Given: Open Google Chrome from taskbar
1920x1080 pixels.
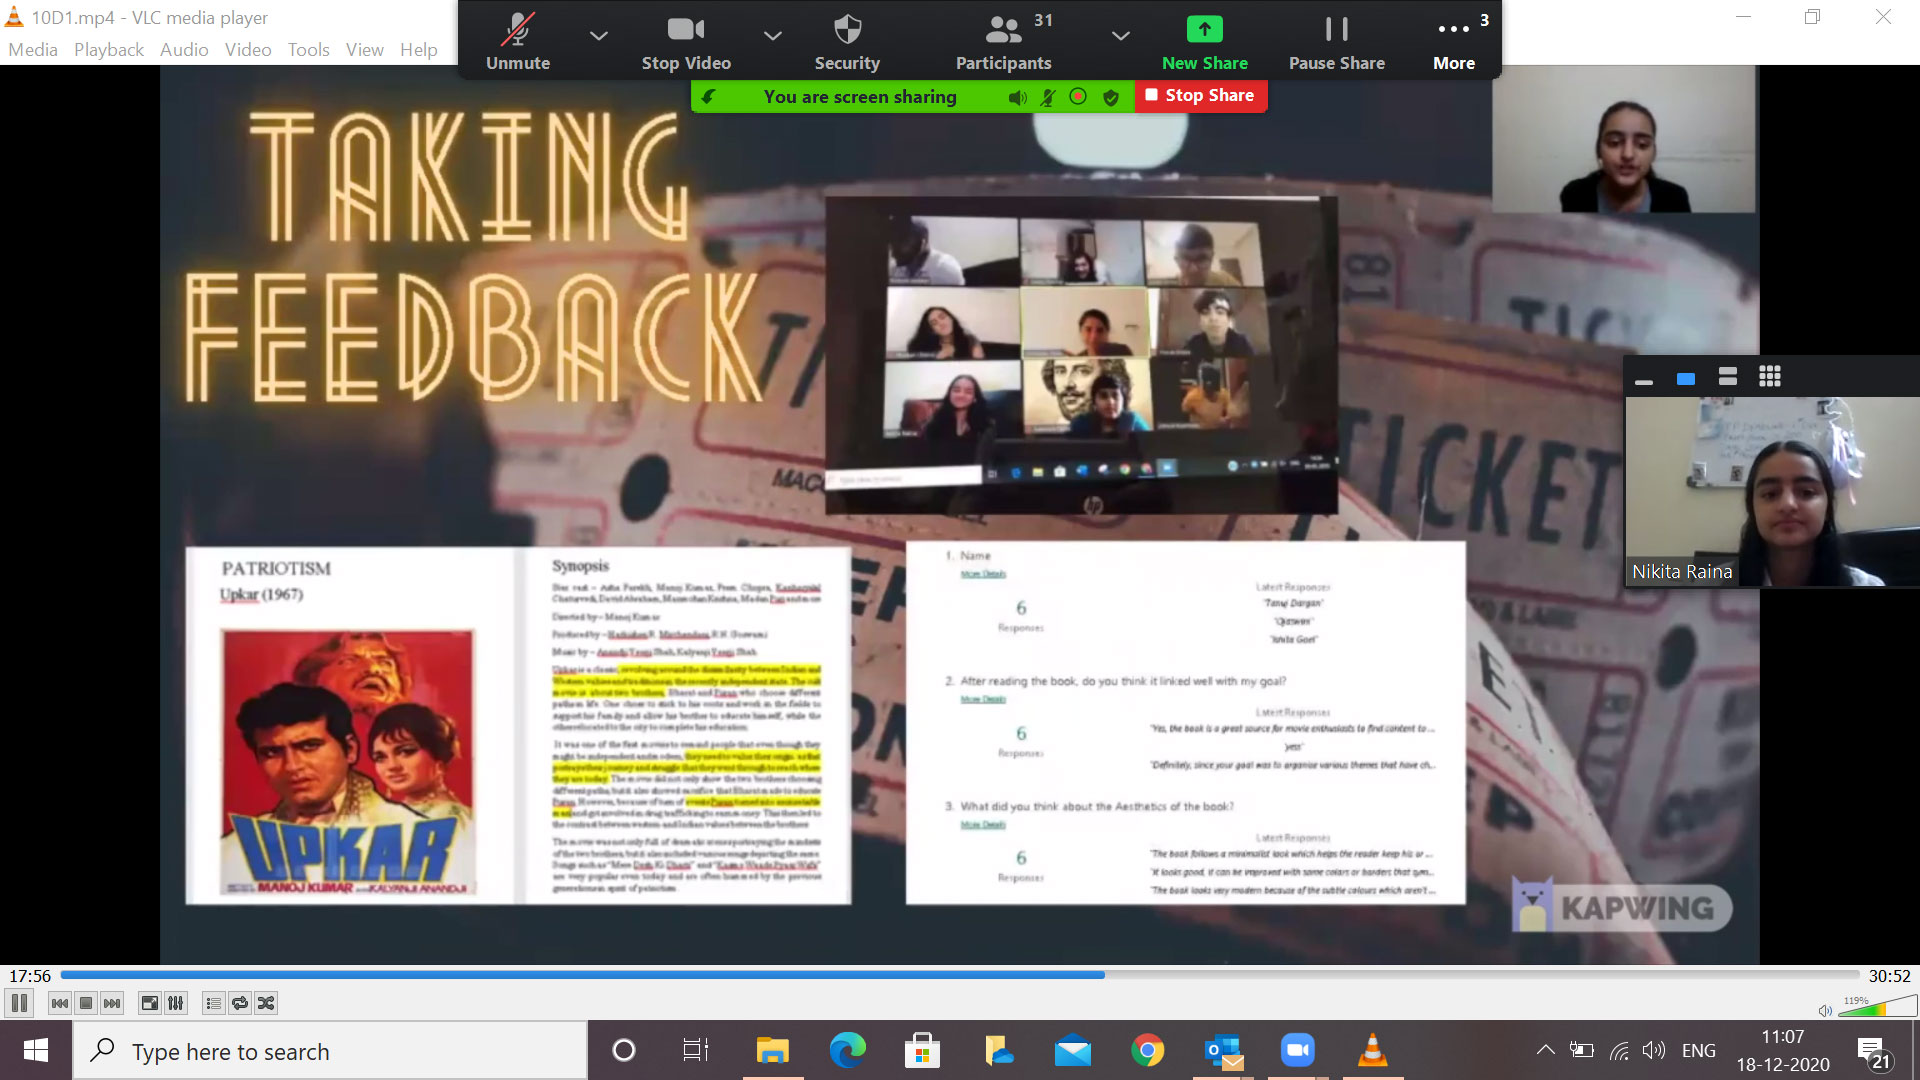Looking at the screenshot, I should point(1148,1051).
